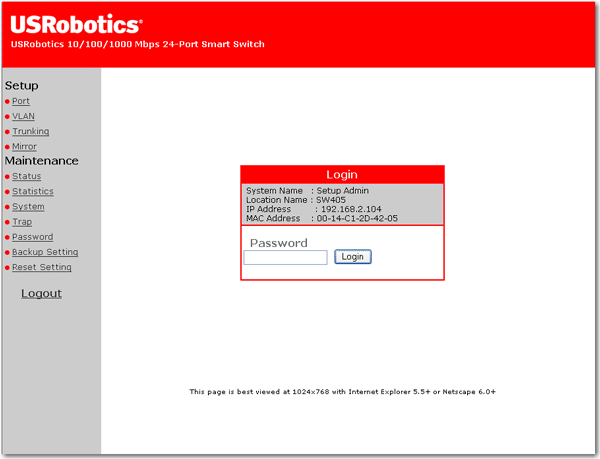600x459 pixels.
Task: Open System maintenance settings
Action: pos(28,207)
